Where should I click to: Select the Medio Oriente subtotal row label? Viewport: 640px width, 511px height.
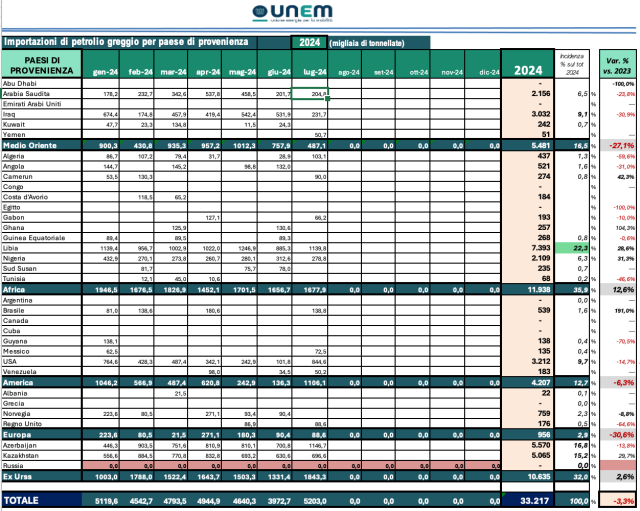pos(30,146)
